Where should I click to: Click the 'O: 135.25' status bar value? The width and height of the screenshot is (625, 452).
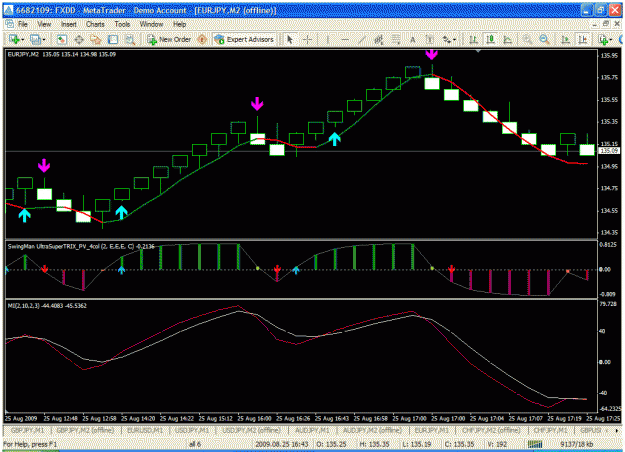pos(331,444)
